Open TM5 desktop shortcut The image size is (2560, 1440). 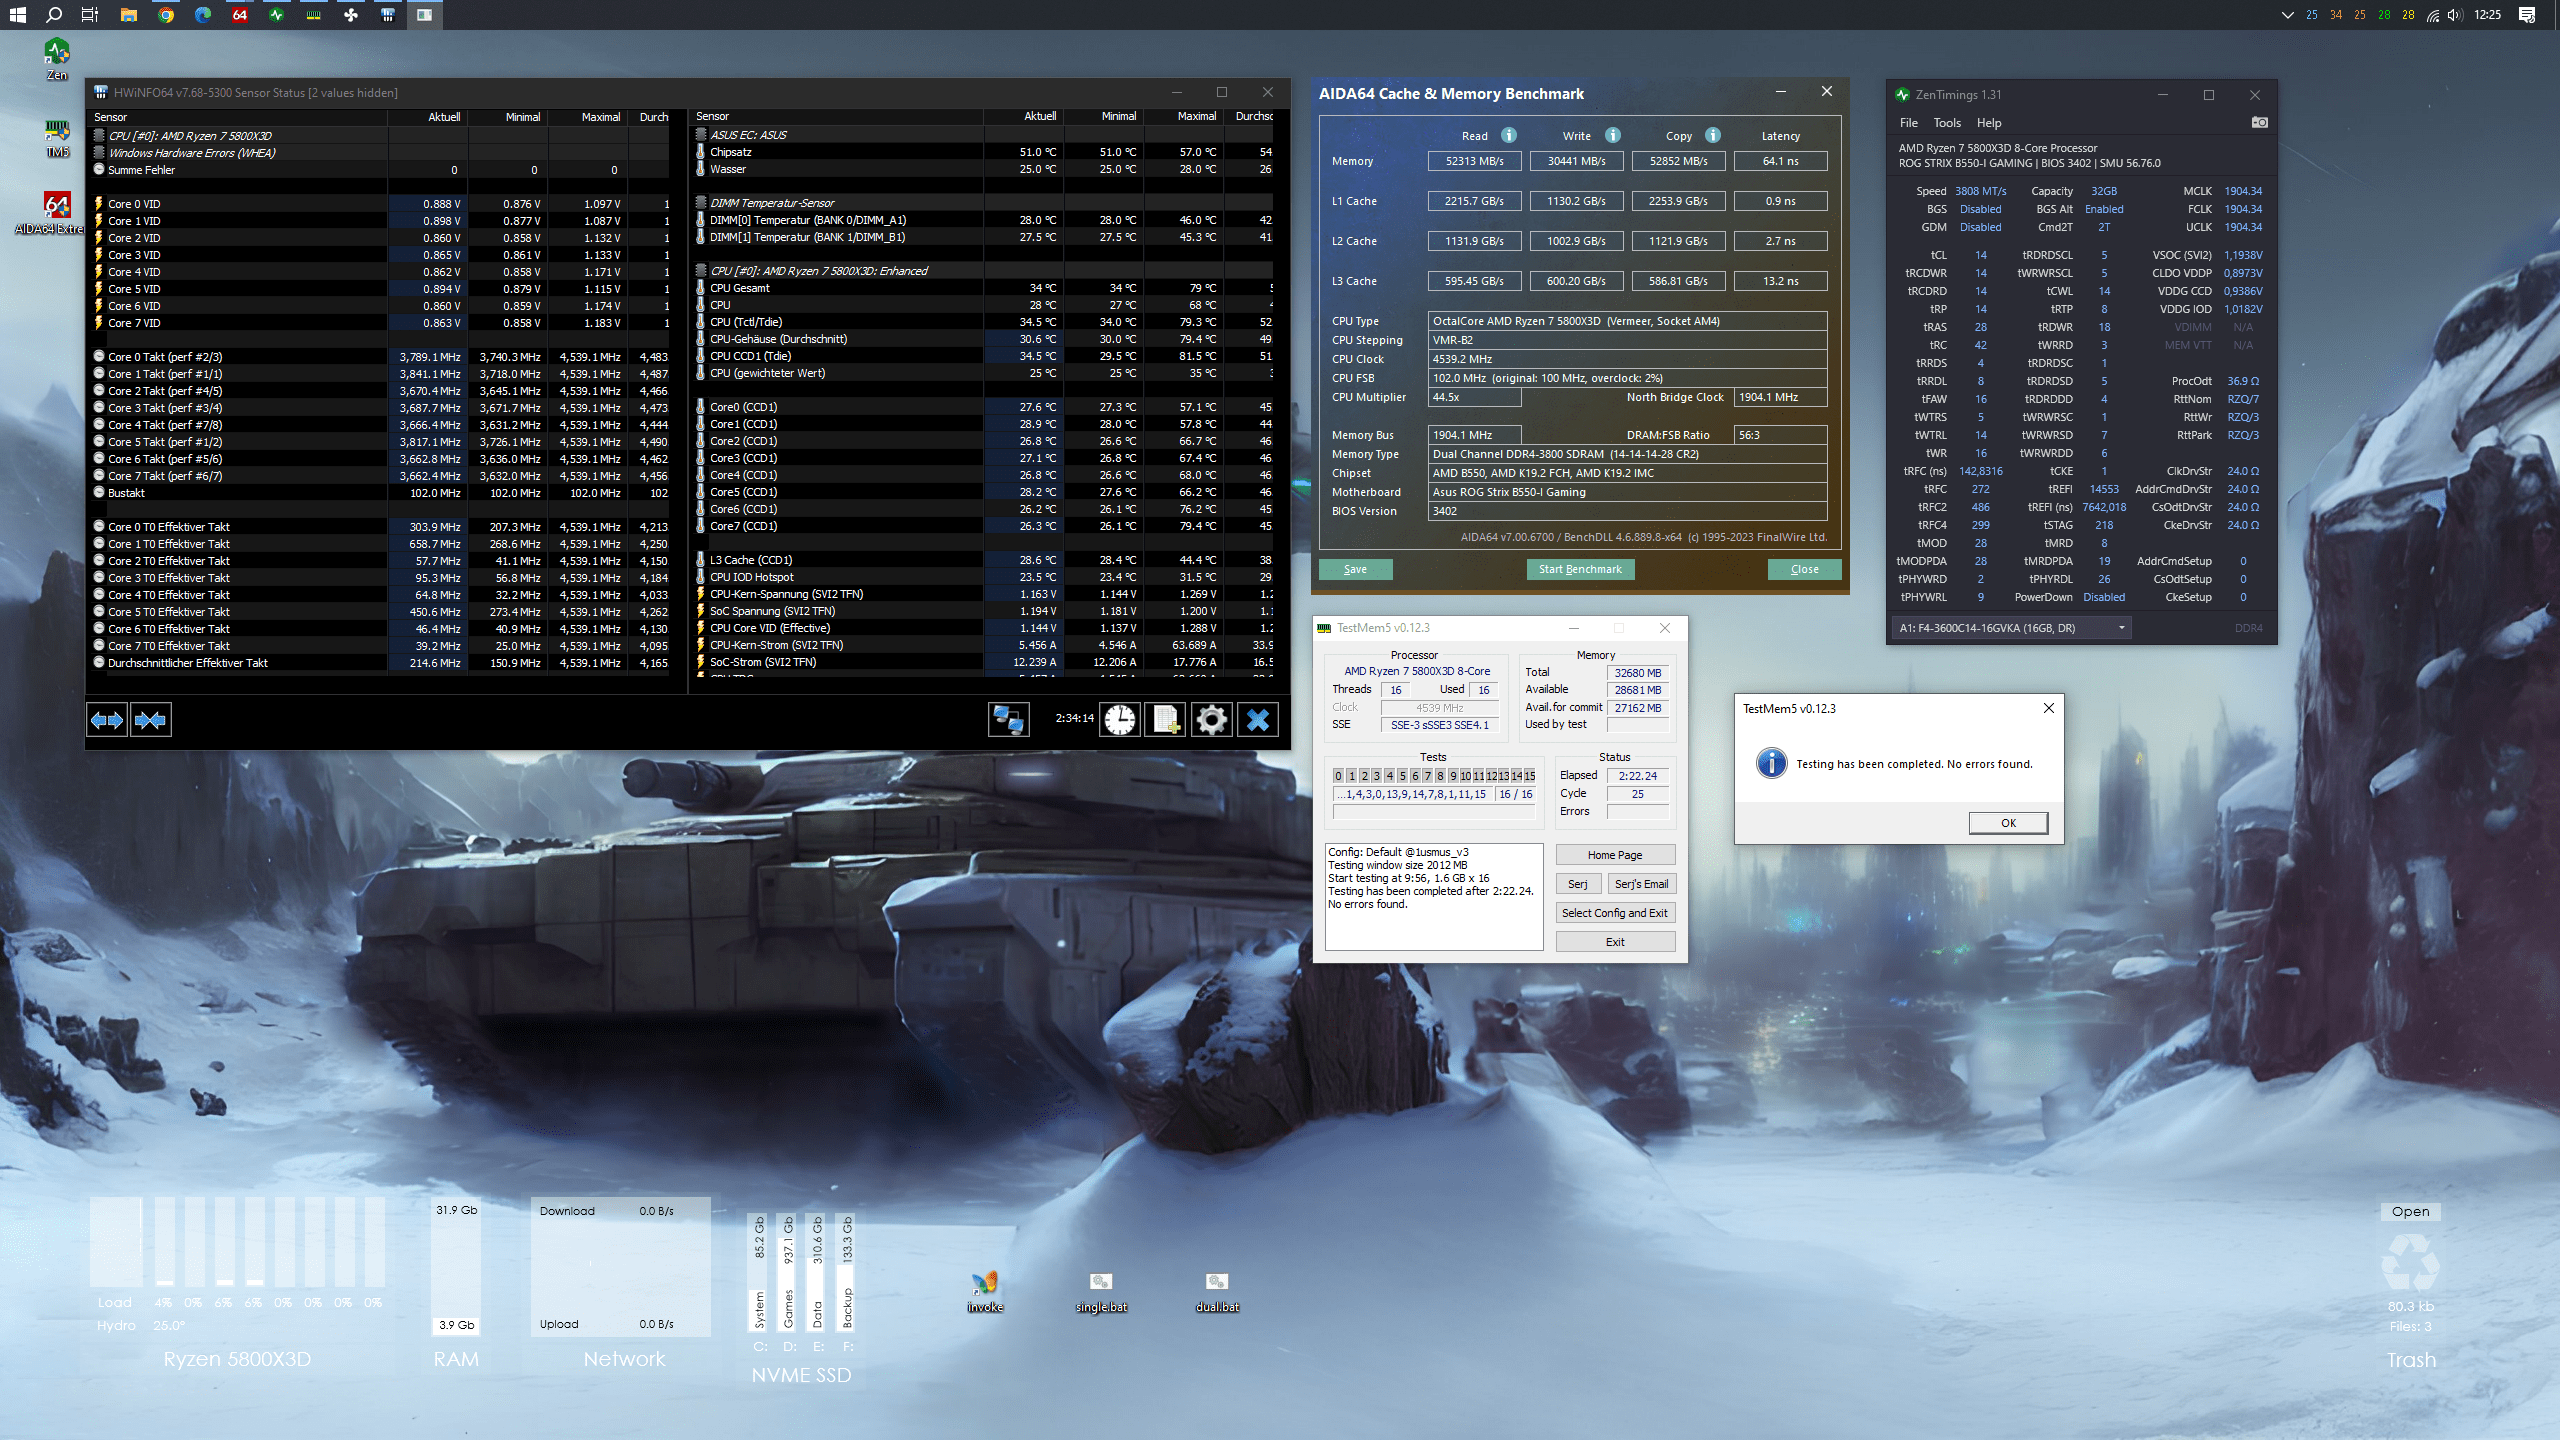tap(57, 138)
